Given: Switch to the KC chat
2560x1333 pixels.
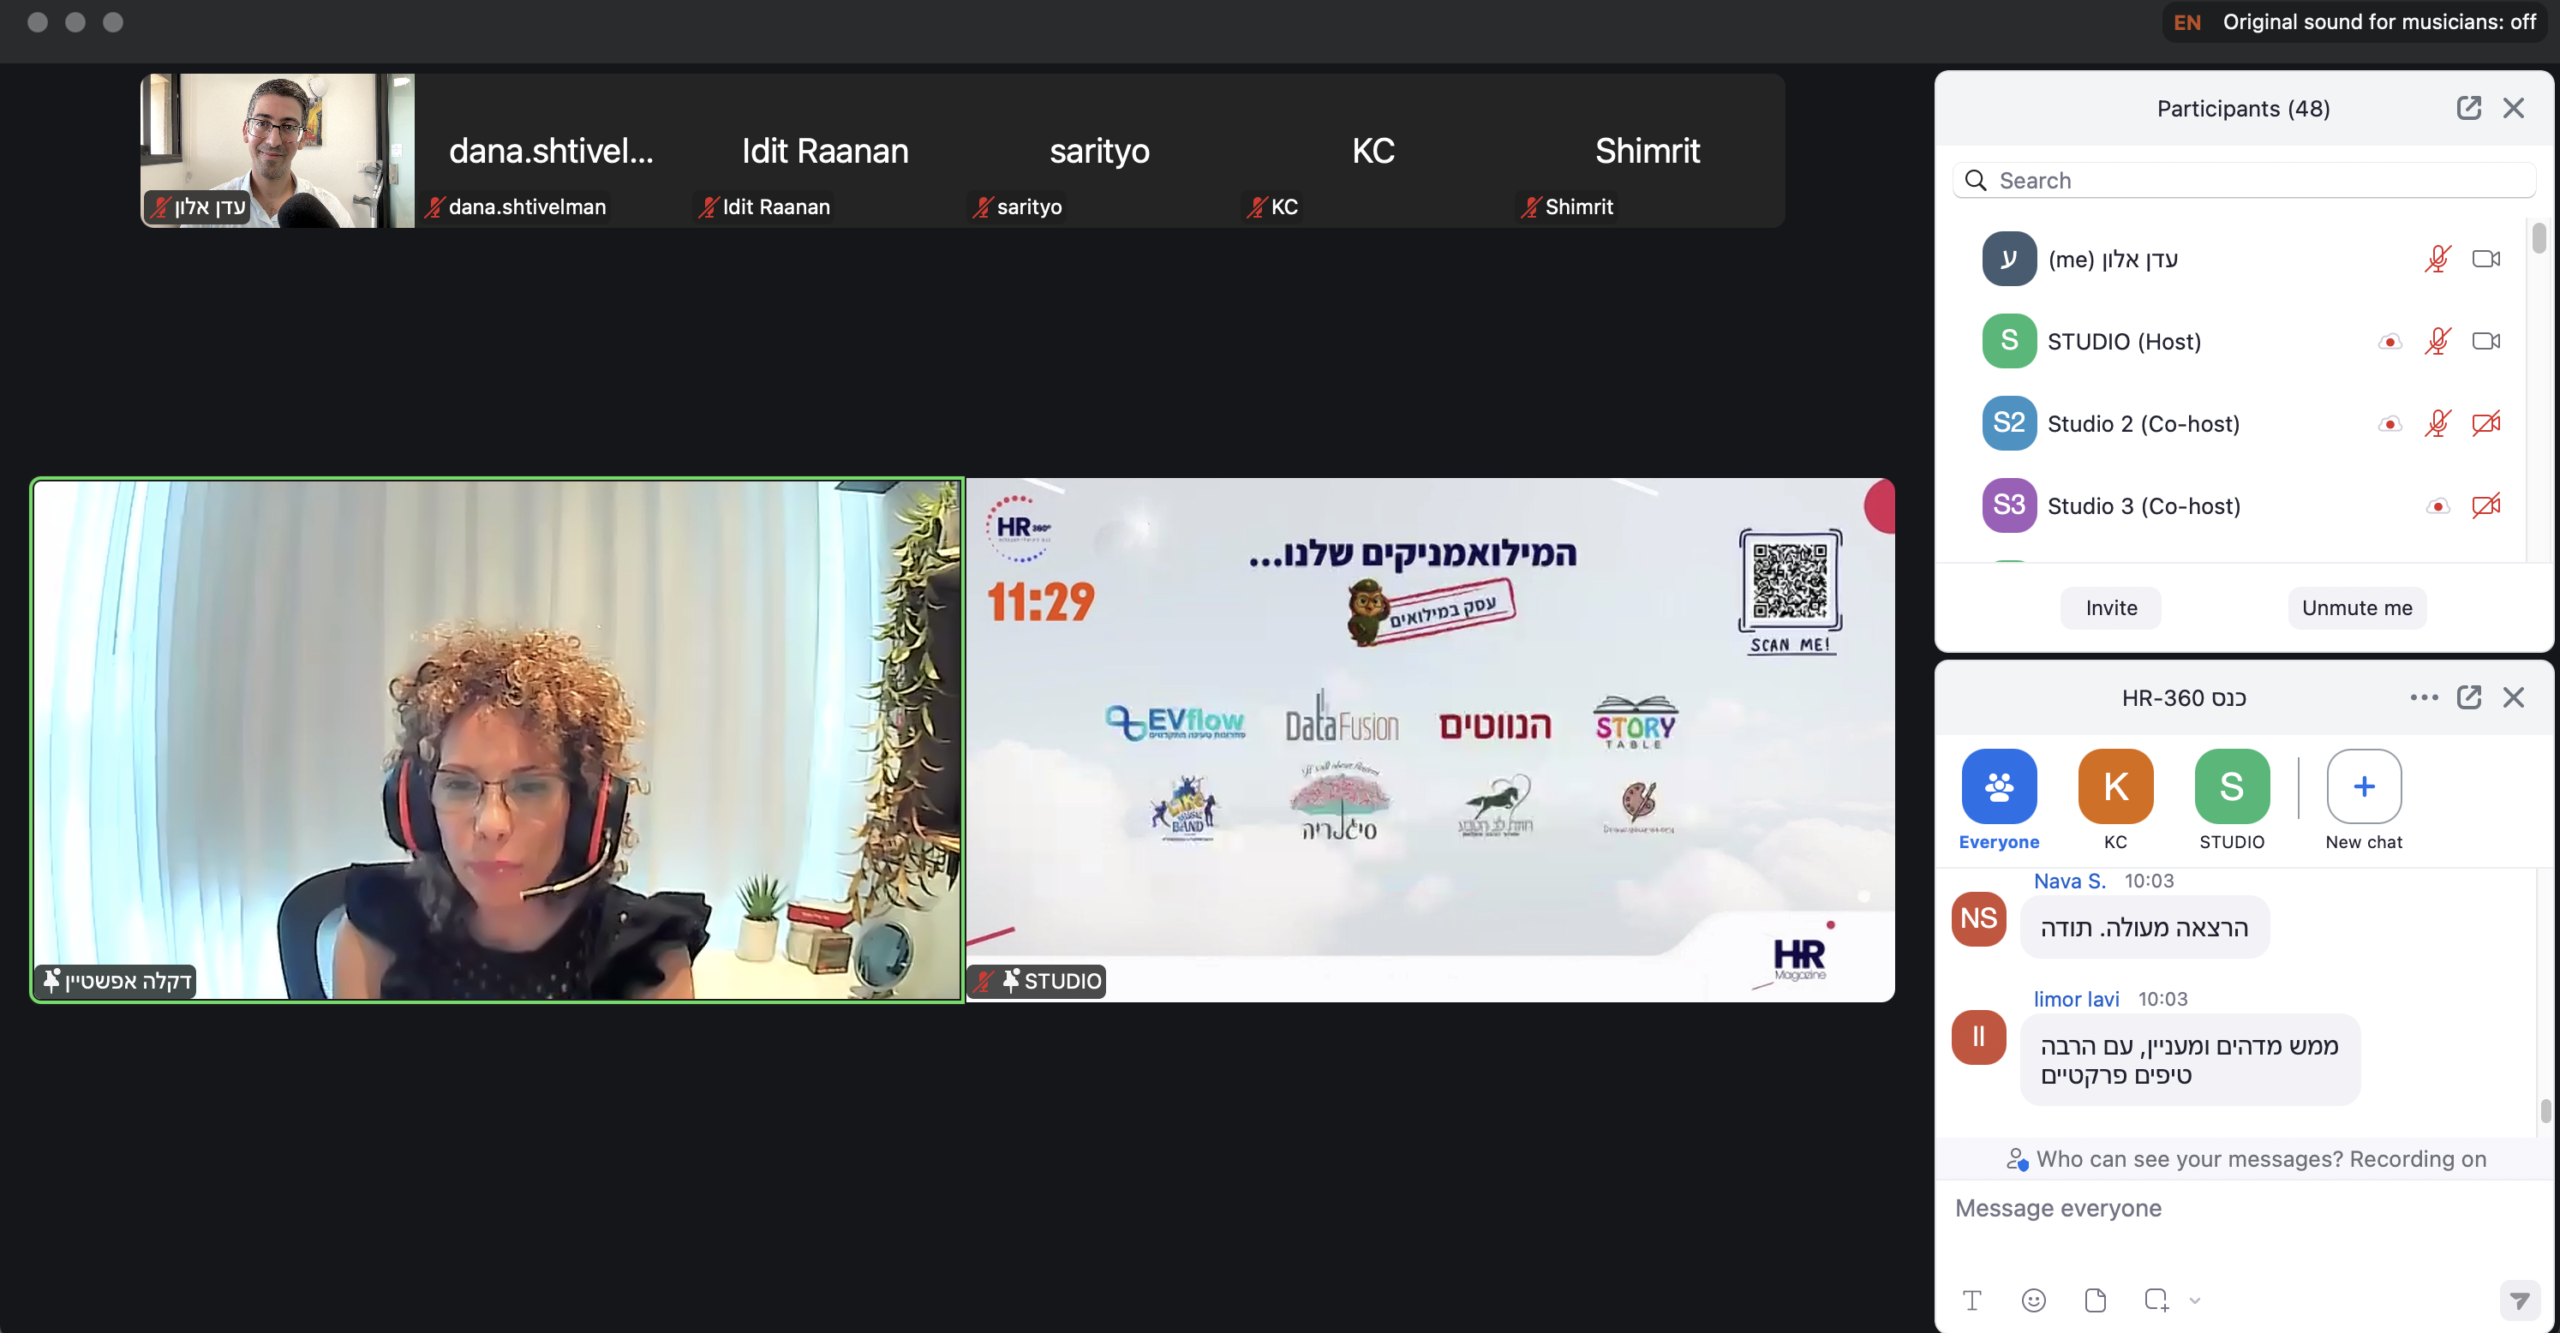Looking at the screenshot, I should coord(2115,799).
